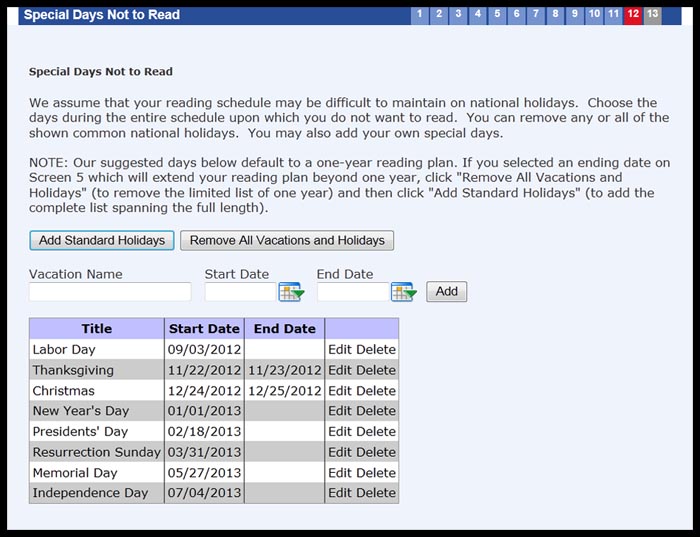This screenshot has width=700, height=537.
Task: Select the Thanksgiving title cell
Action: (x=97, y=370)
